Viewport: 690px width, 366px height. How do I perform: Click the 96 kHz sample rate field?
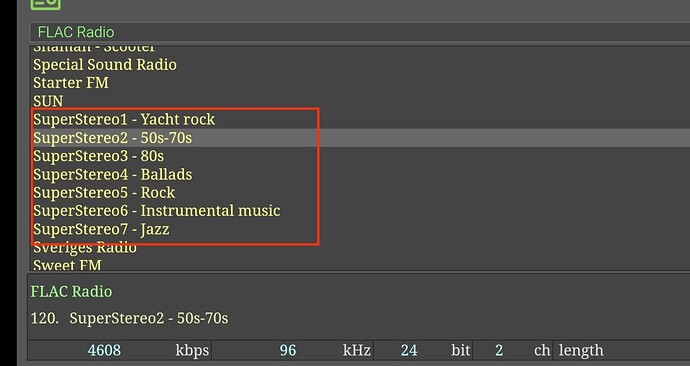point(292,350)
